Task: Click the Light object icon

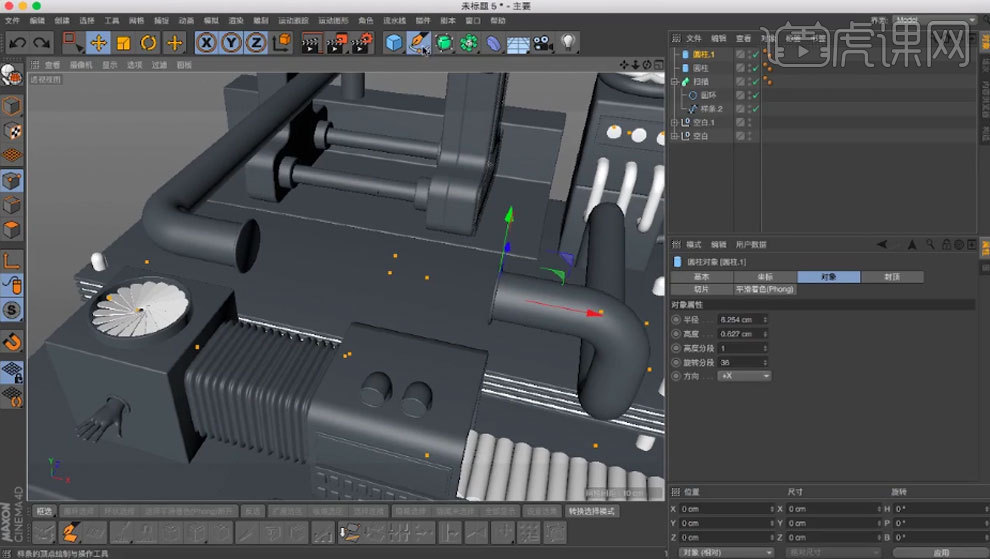Action: click(x=568, y=42)
